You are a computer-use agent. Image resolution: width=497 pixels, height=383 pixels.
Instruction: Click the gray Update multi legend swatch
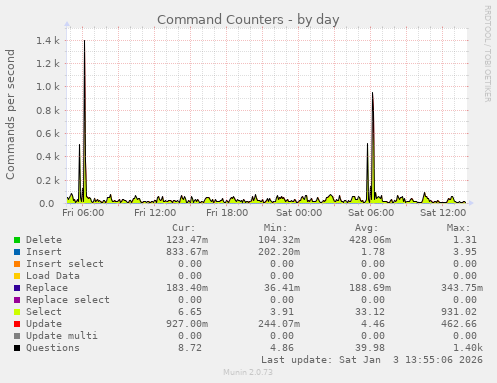(17, 336)
